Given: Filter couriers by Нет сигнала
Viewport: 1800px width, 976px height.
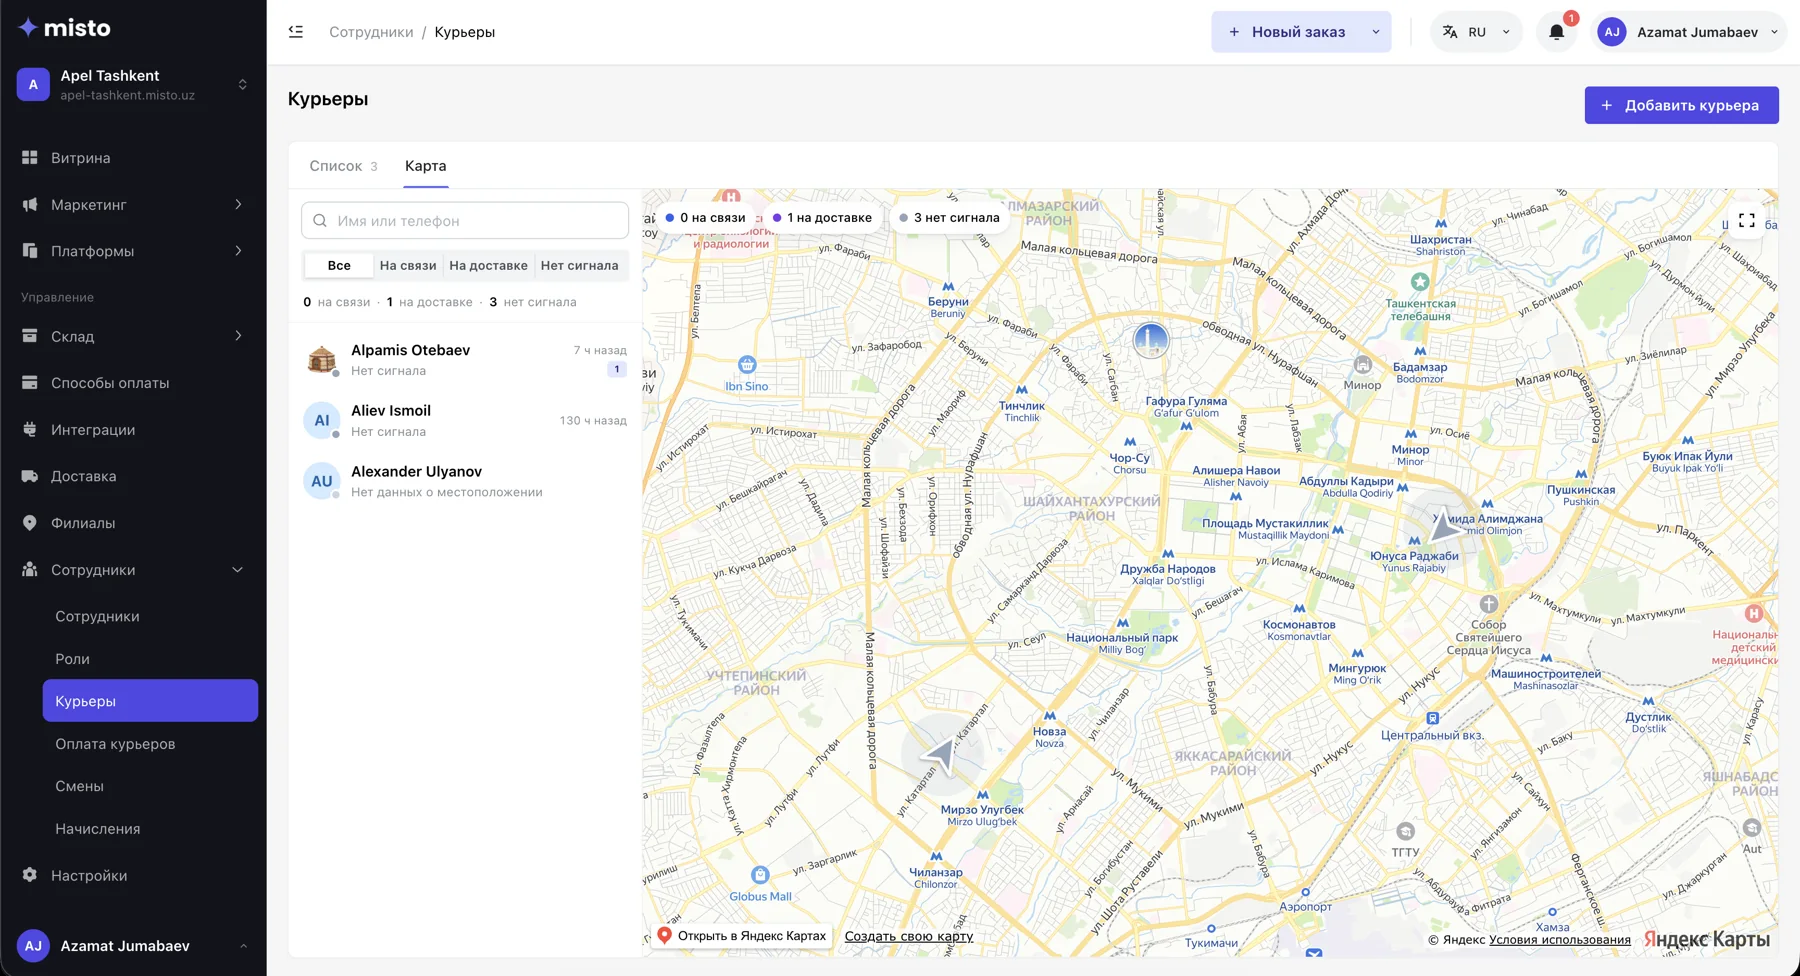Looking at the screenshot, I should (x=579, y=265).
